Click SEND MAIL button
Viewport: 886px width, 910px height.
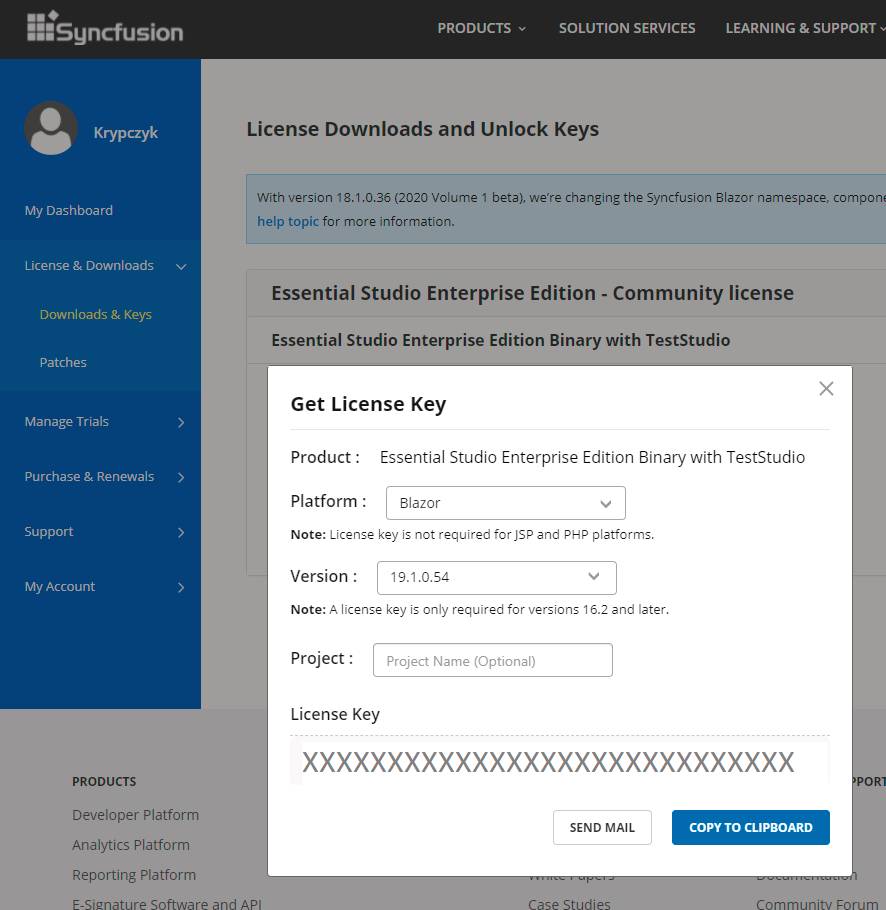[x=602, y=827]
